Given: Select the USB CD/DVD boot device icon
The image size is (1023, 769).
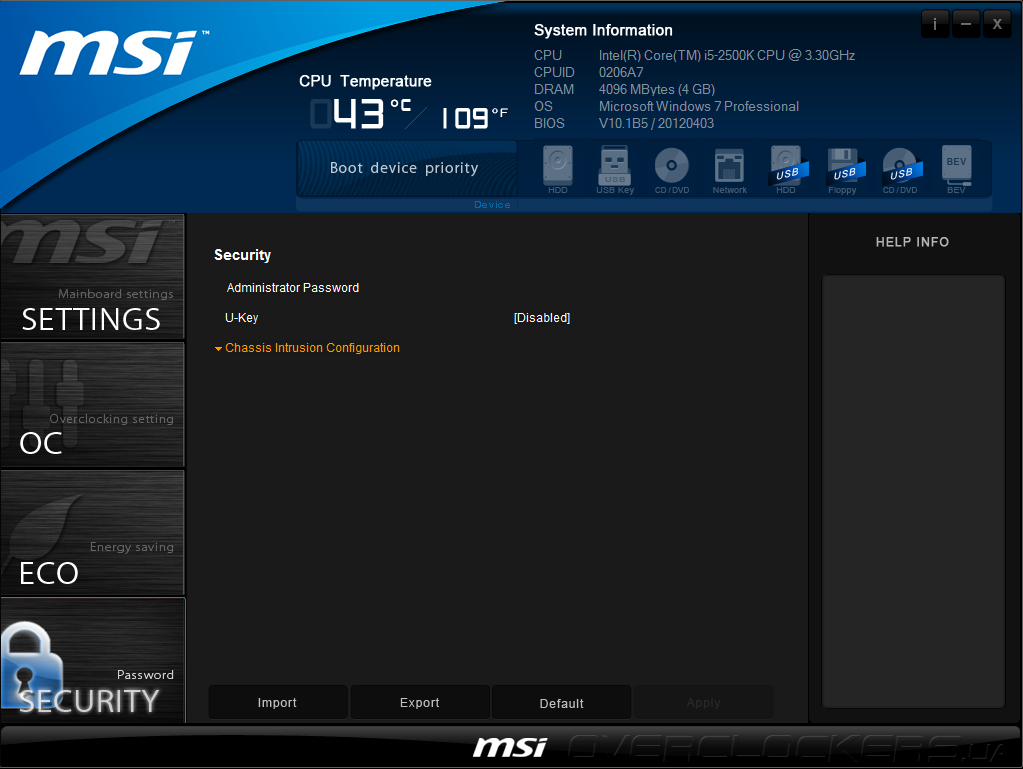Looking at the screenshot, I should coord(901,169).
